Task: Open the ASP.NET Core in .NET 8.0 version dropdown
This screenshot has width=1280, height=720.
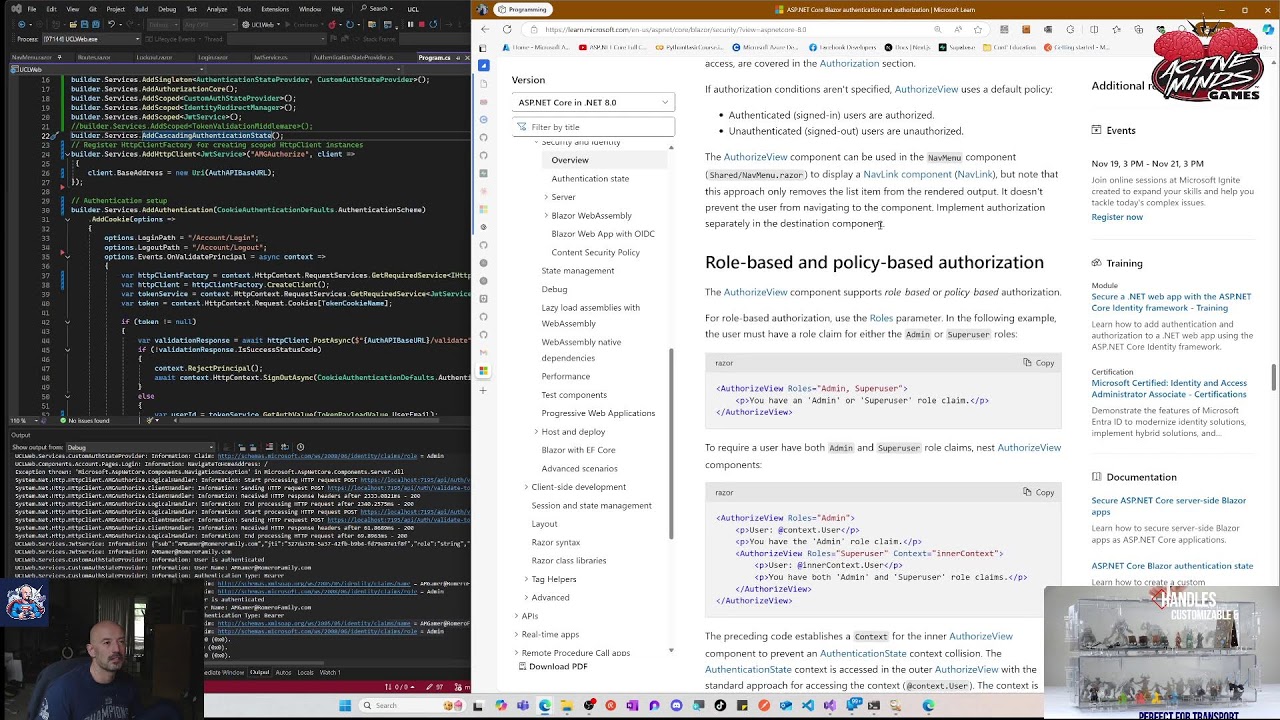Action: (593, 102)
